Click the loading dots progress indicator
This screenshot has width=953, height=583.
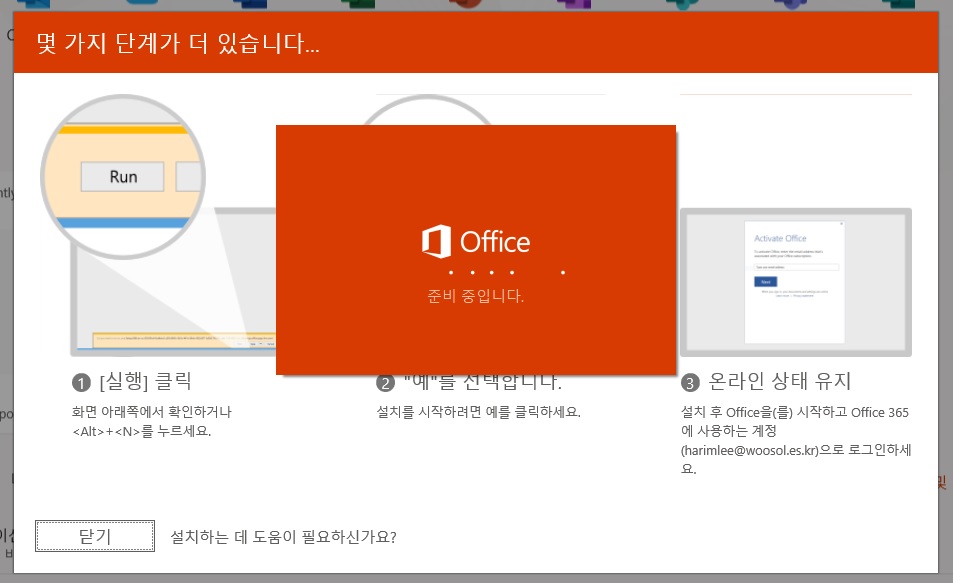coord(507,272)
